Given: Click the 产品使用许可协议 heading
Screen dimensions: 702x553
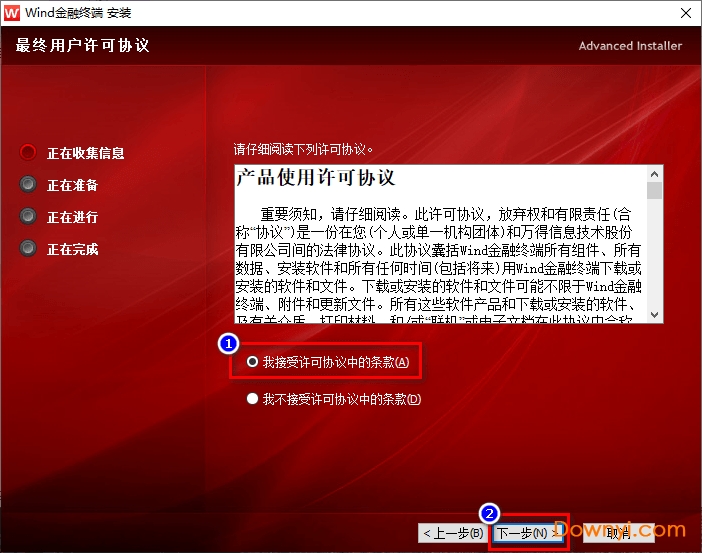Looking at the screenshot, I should [x=316, y=178].
